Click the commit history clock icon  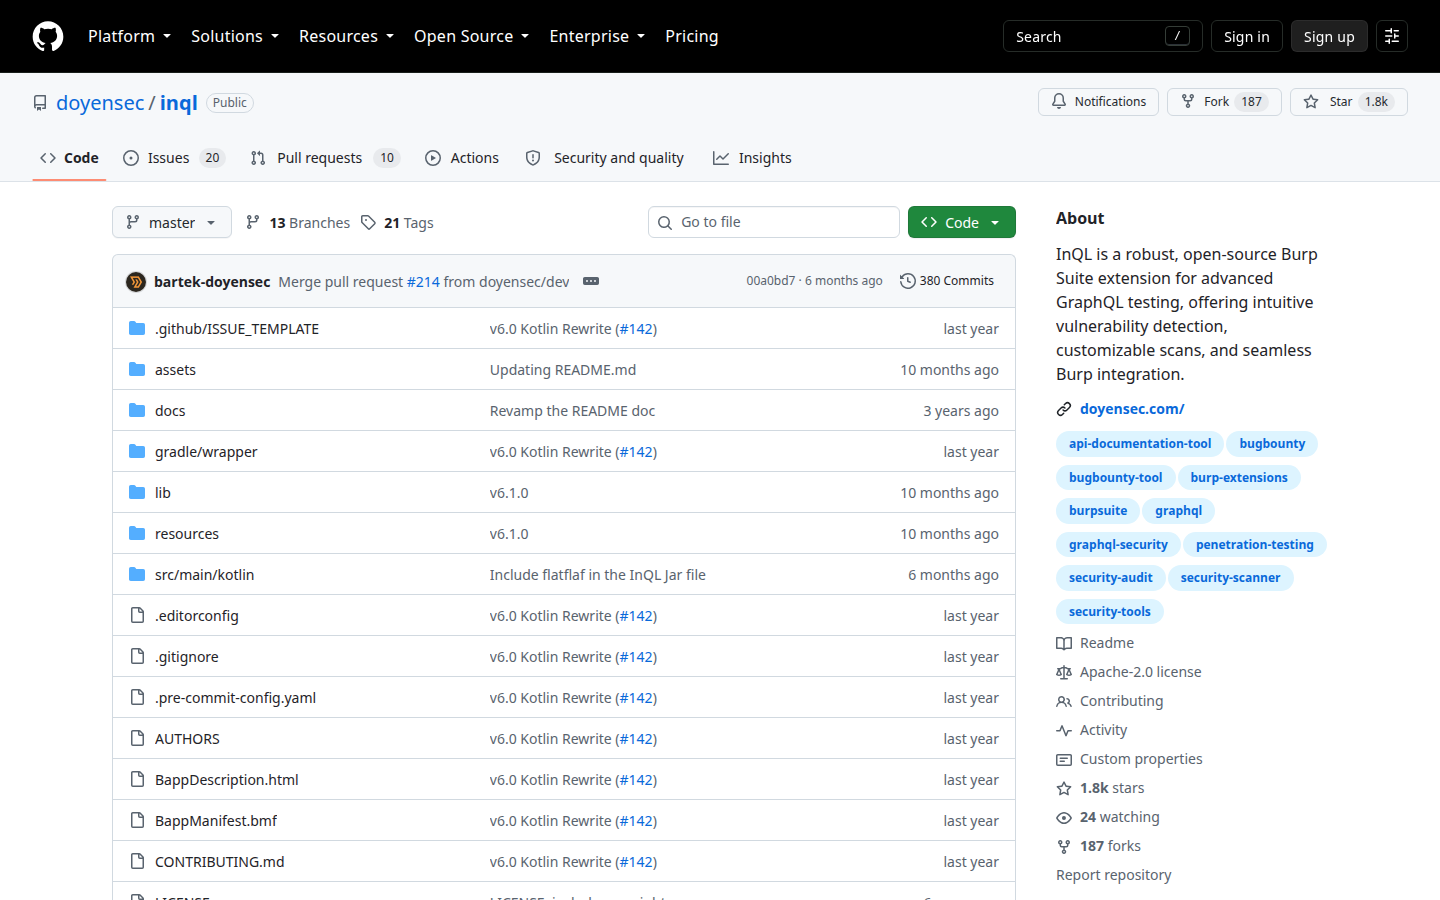coord(907,281)
